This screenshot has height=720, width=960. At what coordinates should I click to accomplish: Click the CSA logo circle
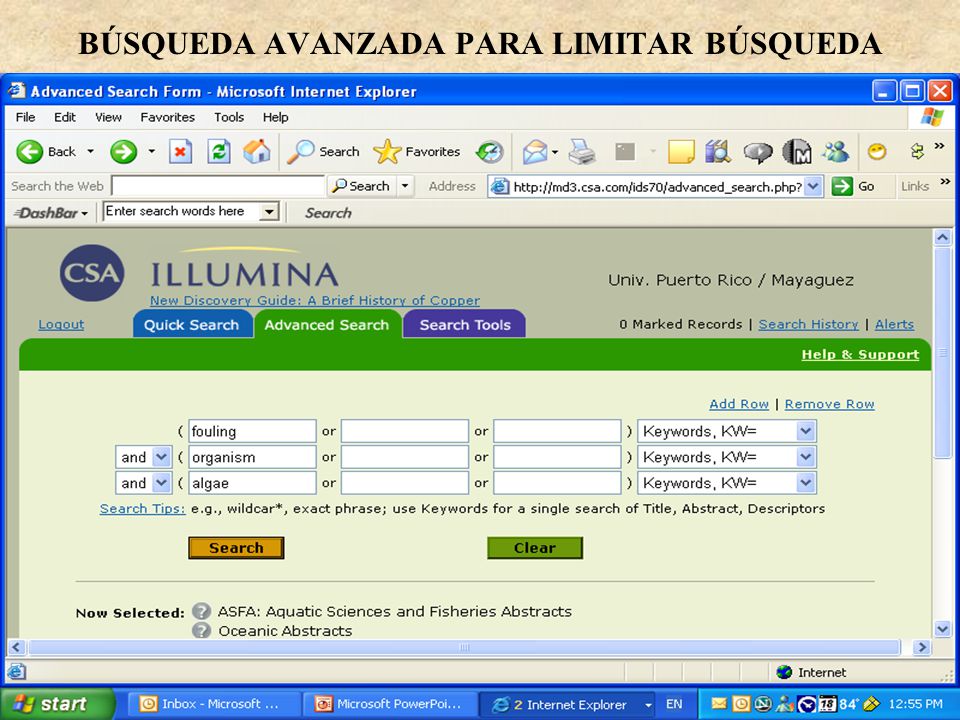click(92, 273)
